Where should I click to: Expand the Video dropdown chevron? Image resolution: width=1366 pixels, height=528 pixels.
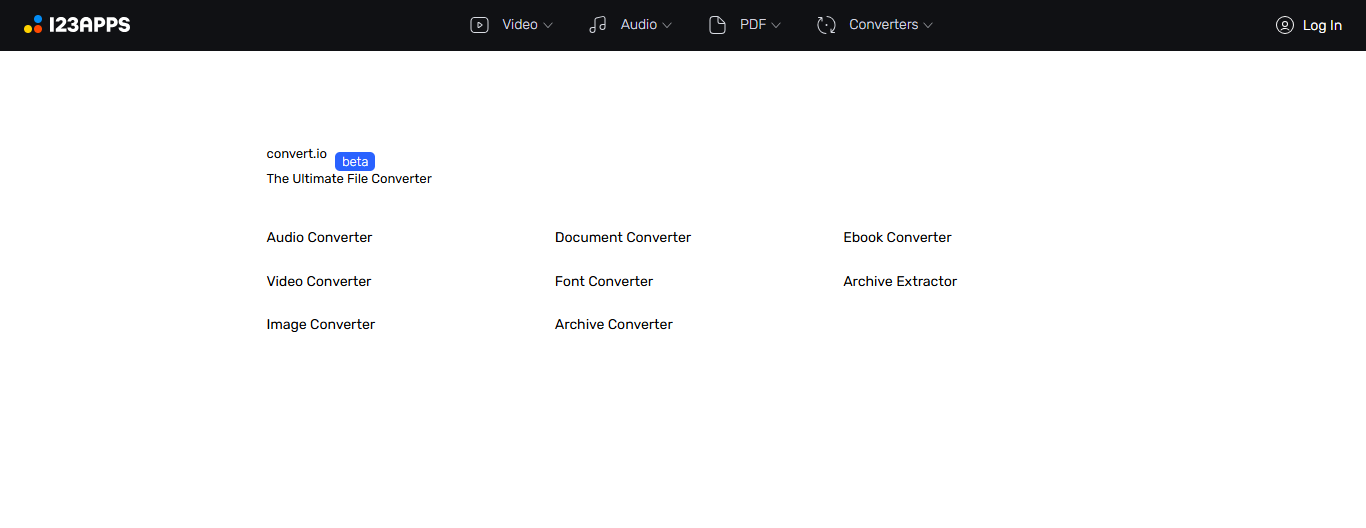[548, 25]
